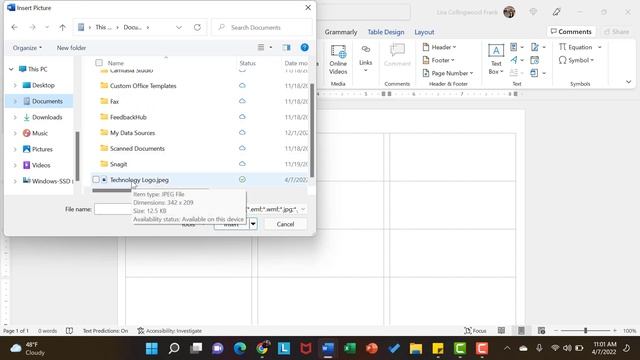Collapse the This PC node
Screen dimensions: 640x360
coord(11,69)
